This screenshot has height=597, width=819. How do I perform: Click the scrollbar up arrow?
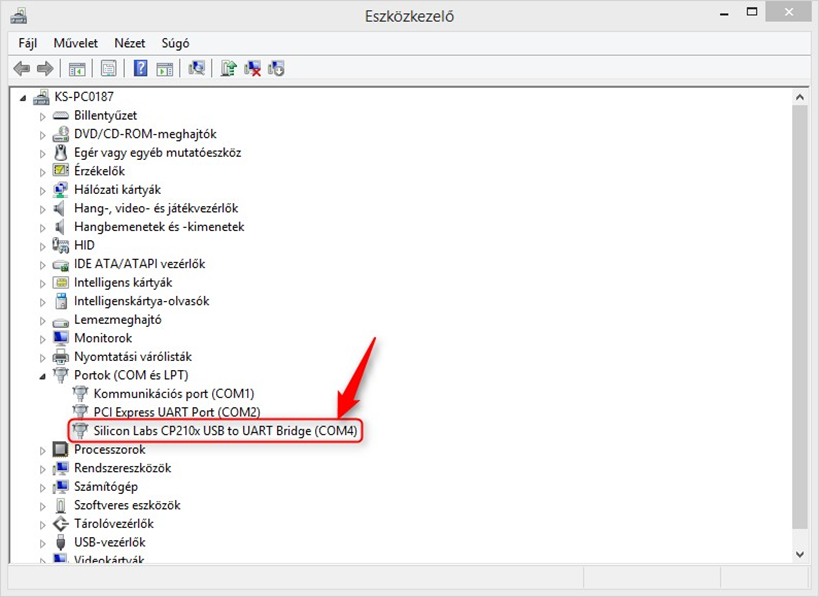click(x=800, y=97)
